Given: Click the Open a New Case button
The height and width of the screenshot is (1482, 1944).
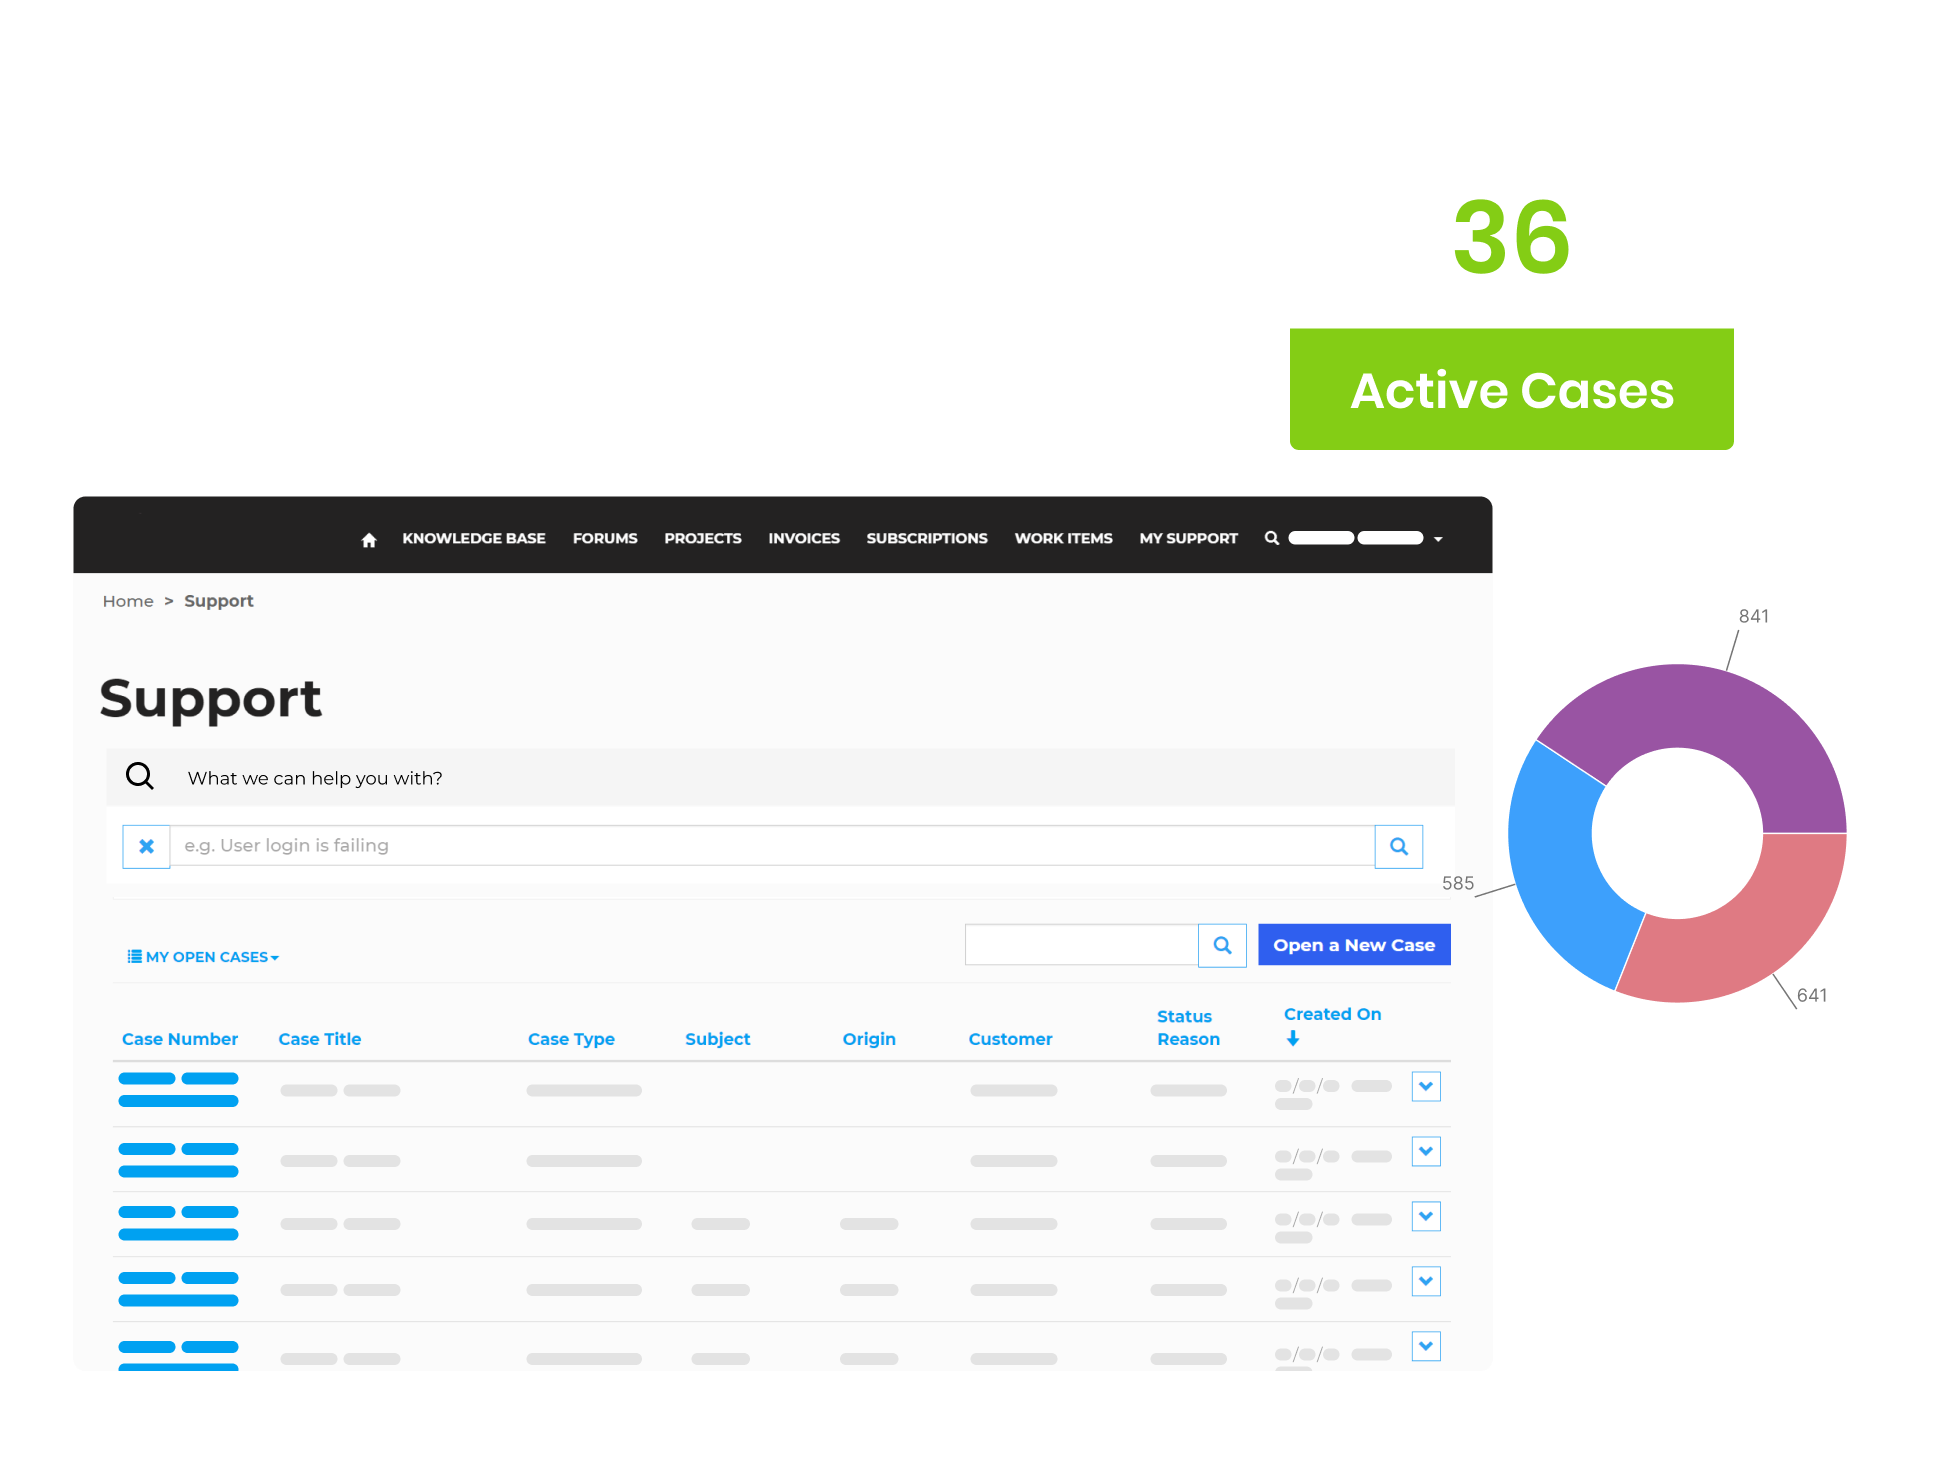Looking at the screenshot, I should tap(1349, 943).
